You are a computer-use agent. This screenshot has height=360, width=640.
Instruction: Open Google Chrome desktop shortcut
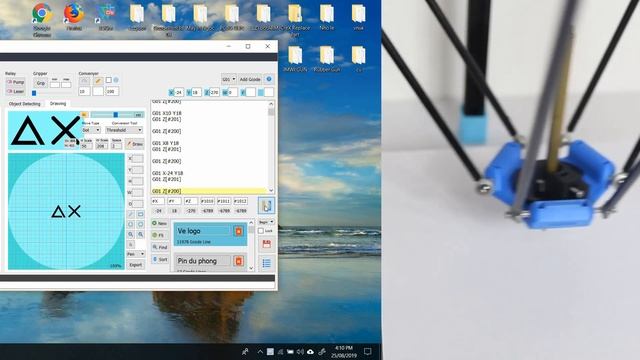click(x=42, y=18)
